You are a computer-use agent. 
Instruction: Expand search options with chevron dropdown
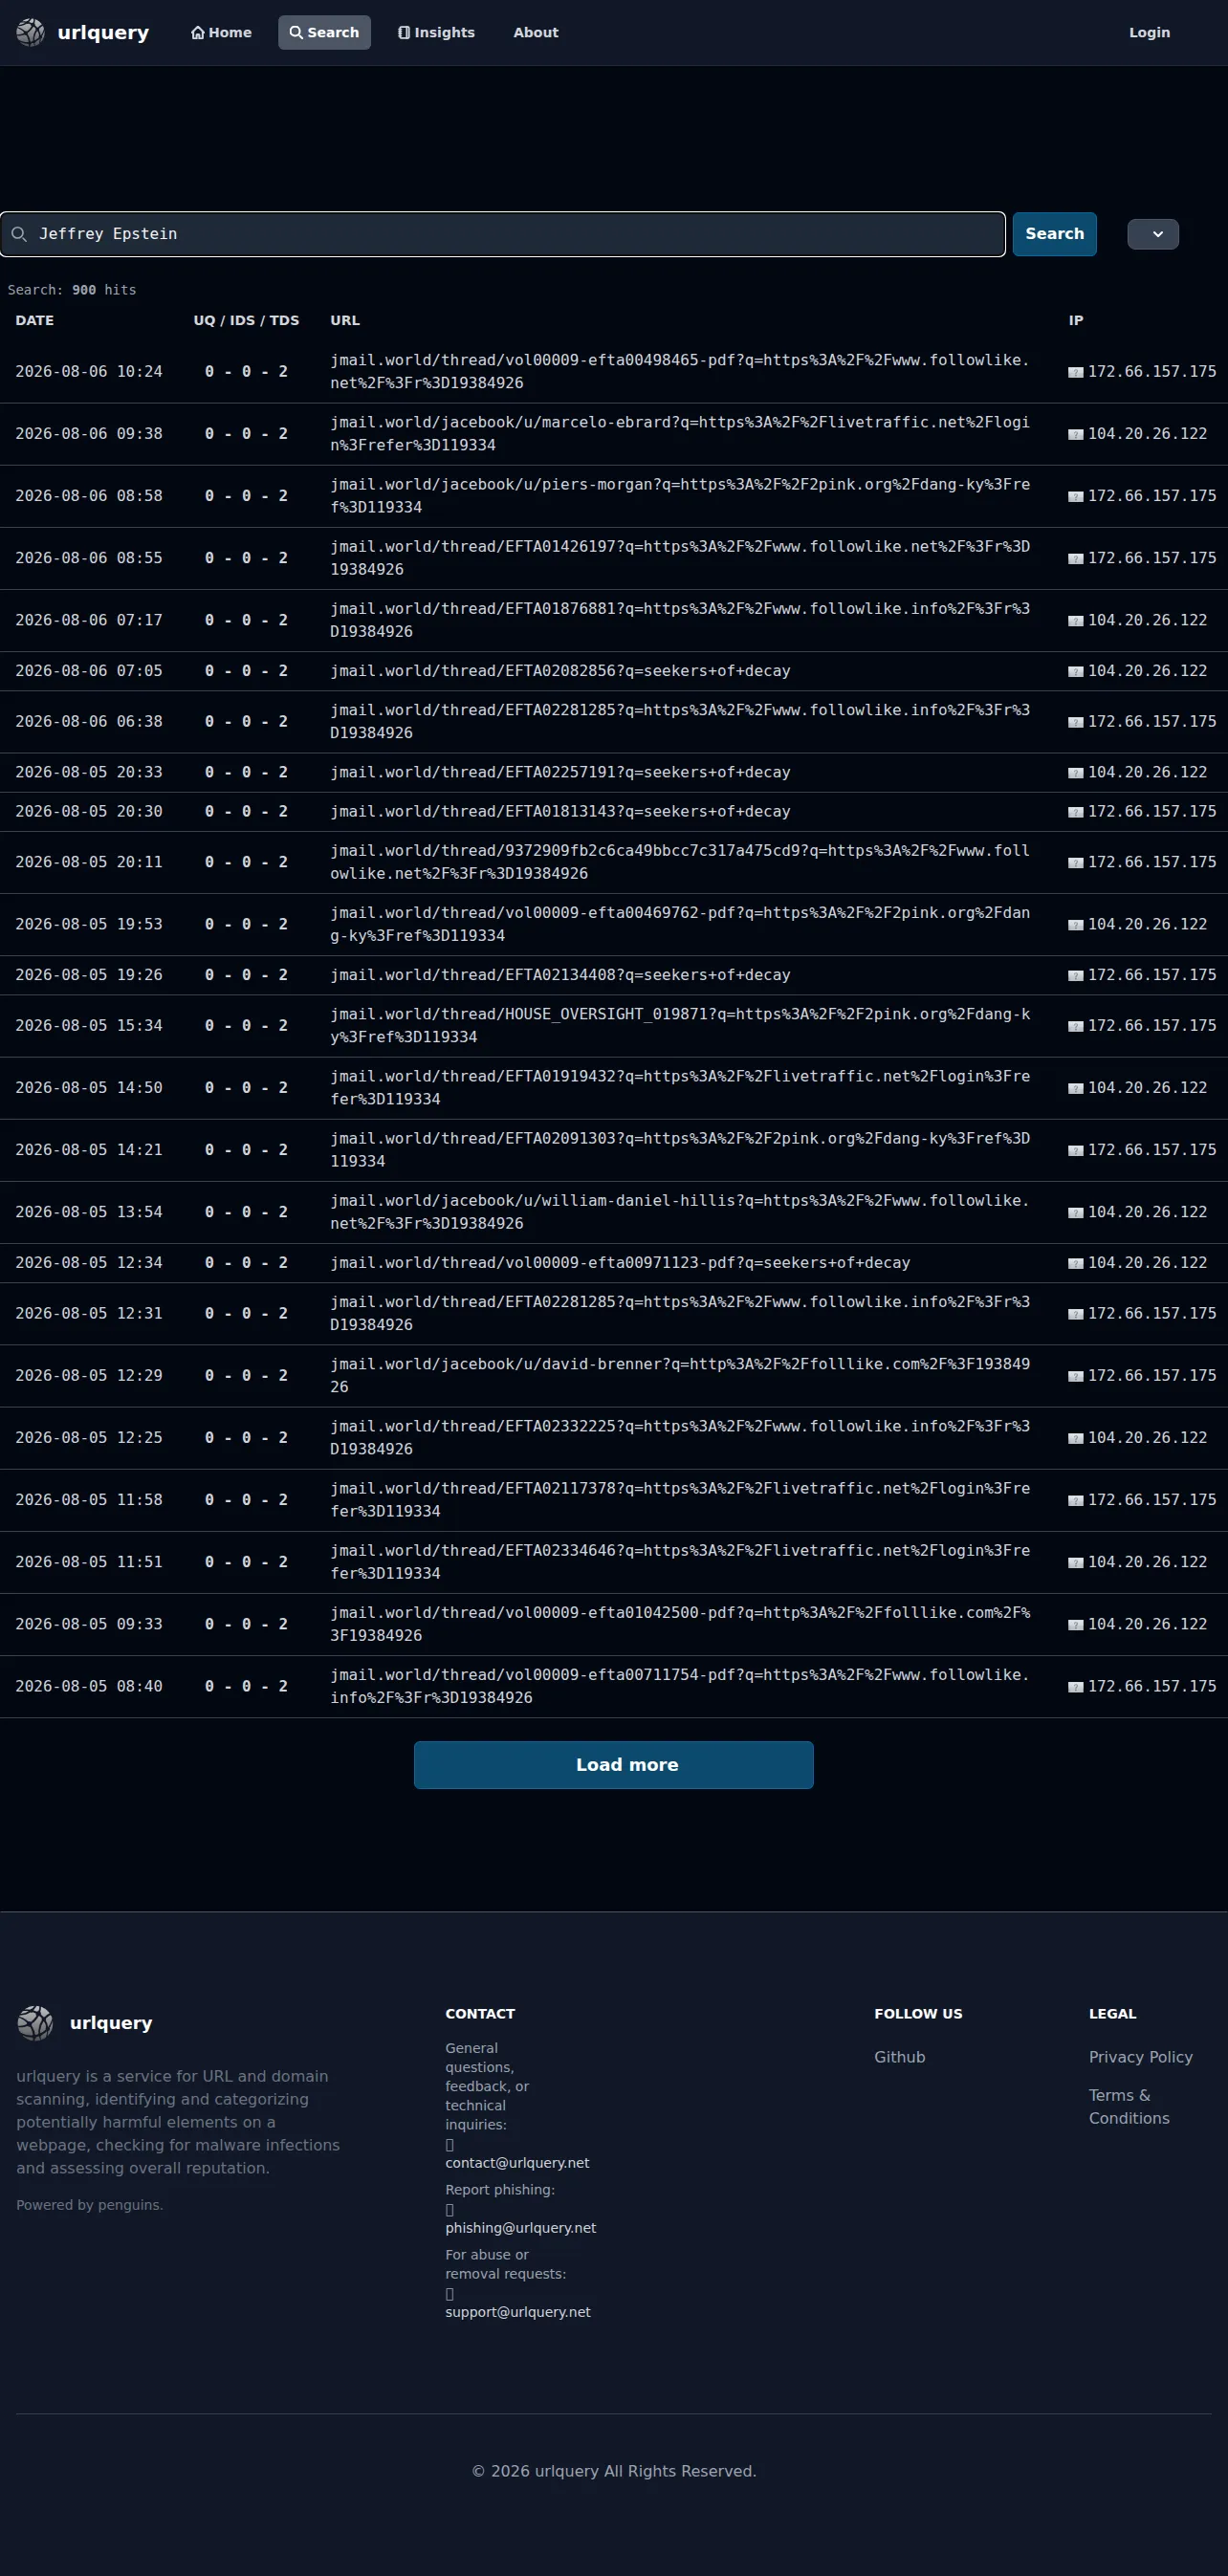1153,234
